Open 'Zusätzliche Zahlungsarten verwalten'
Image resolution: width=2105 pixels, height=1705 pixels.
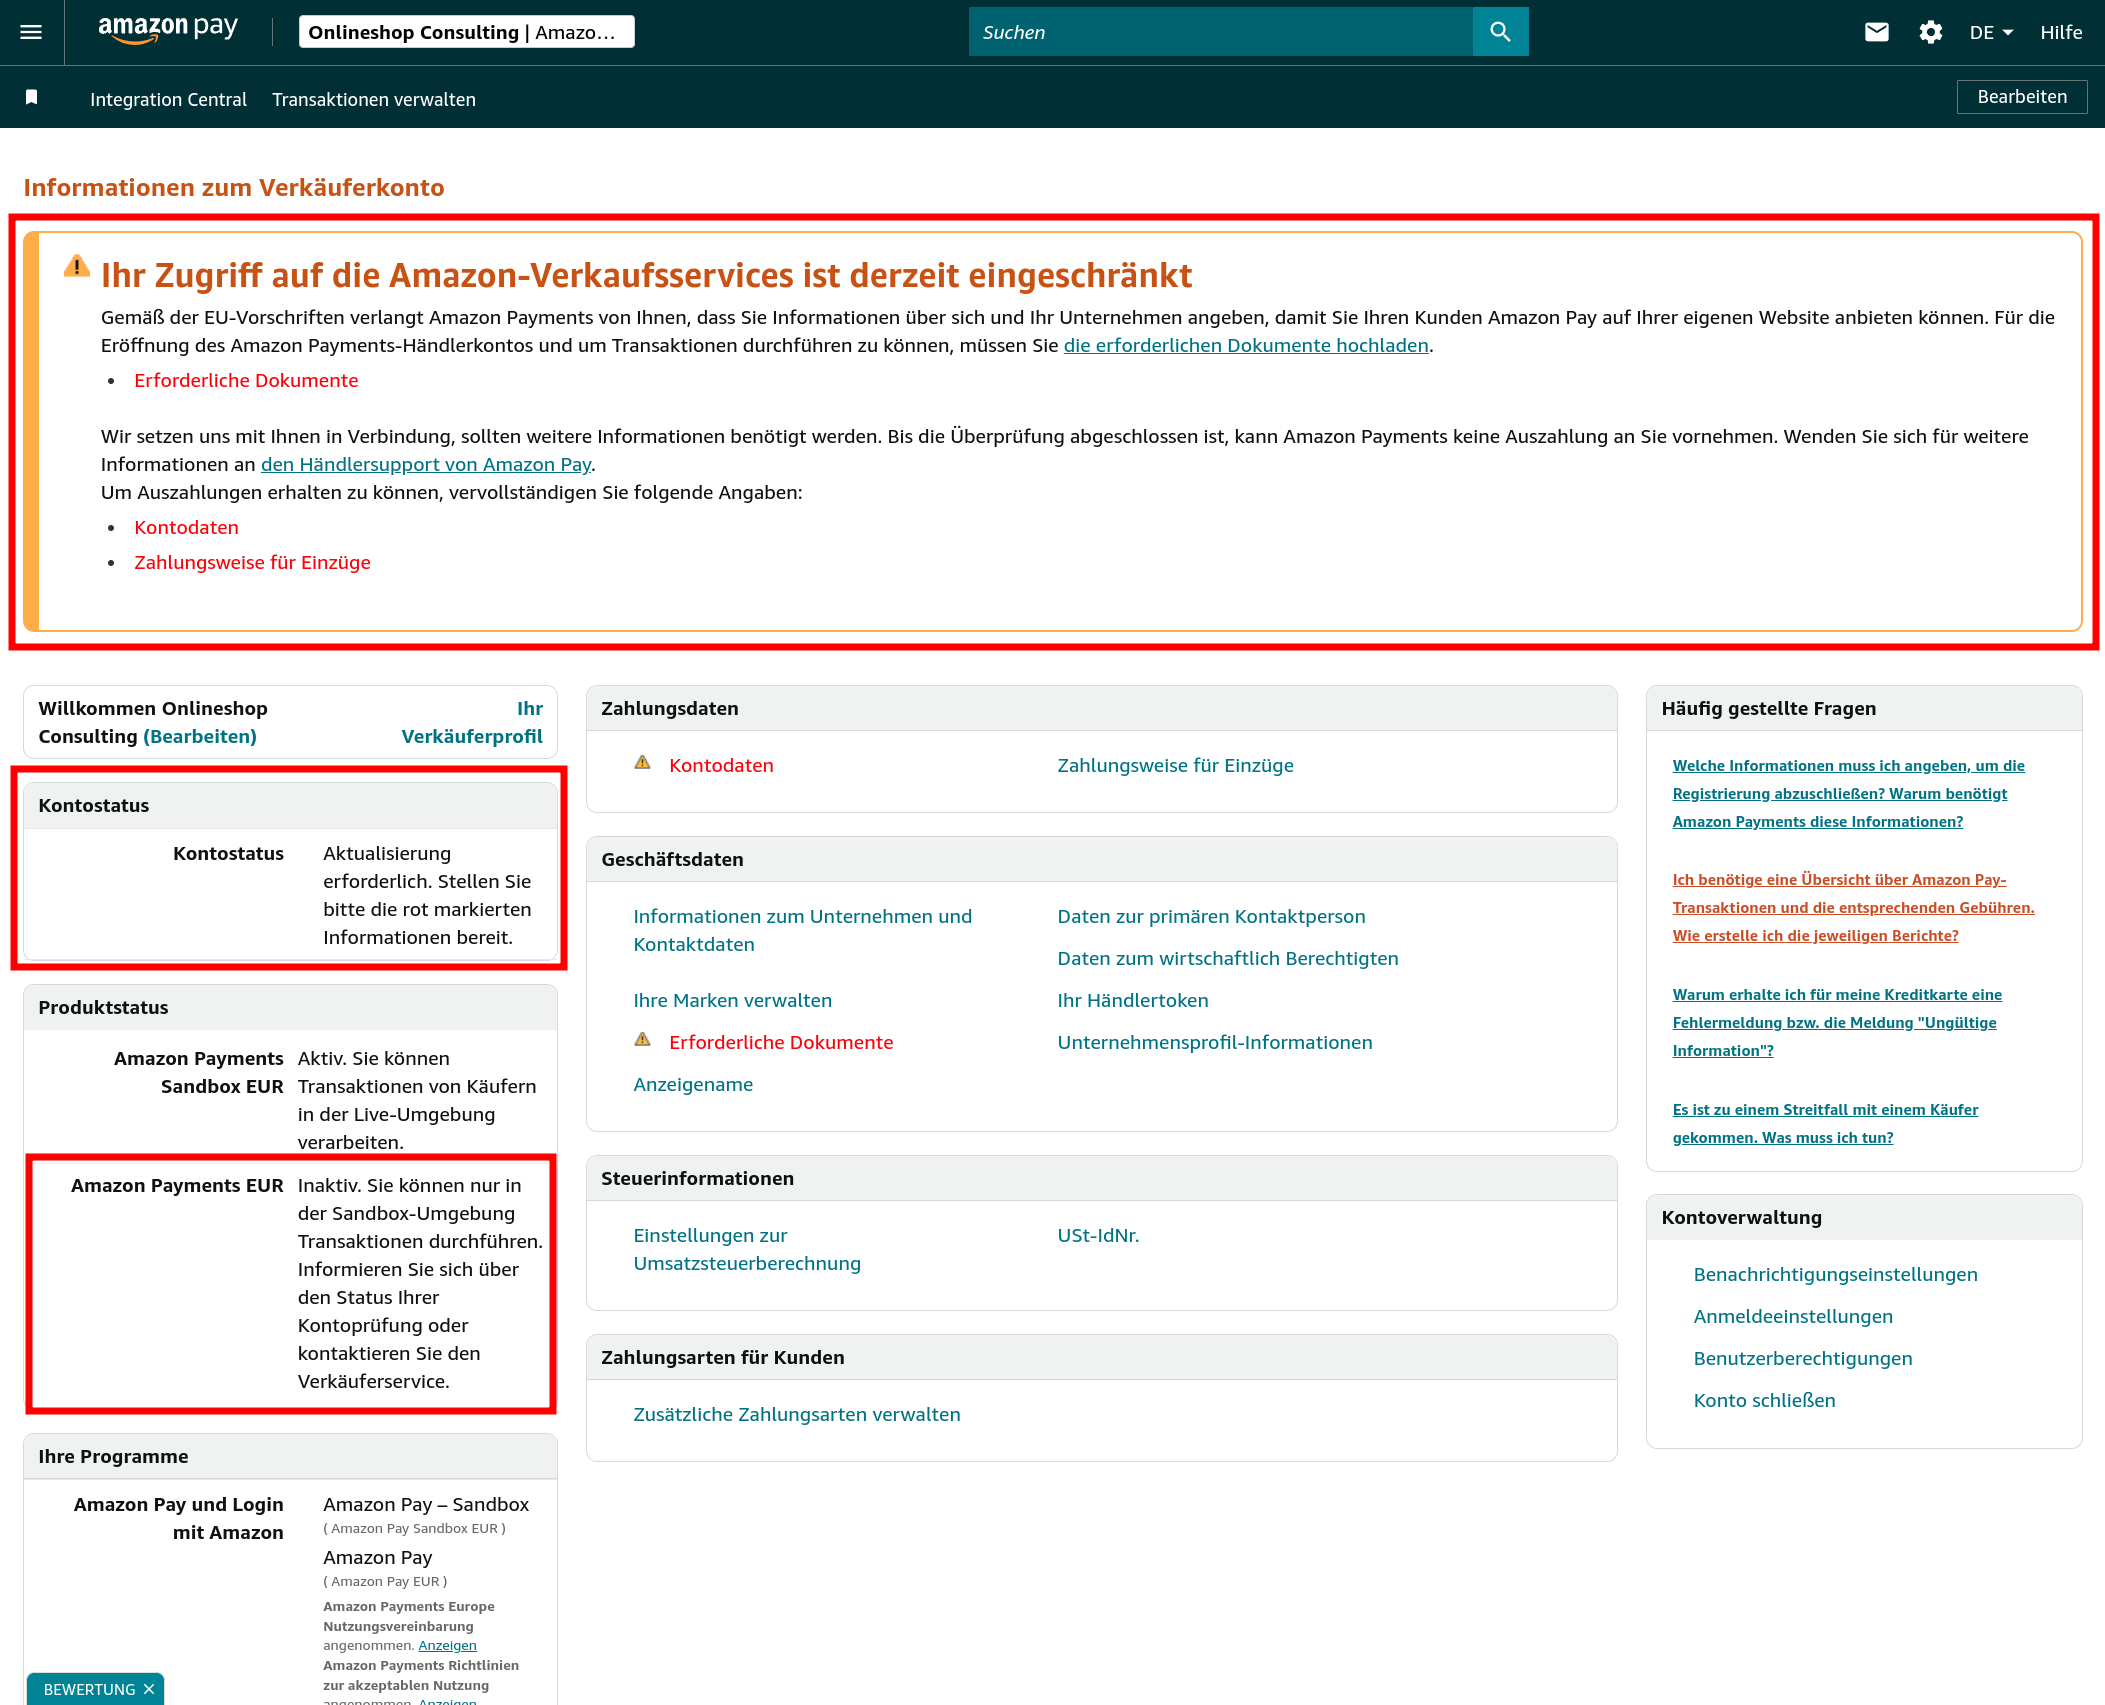point(797,1414)
